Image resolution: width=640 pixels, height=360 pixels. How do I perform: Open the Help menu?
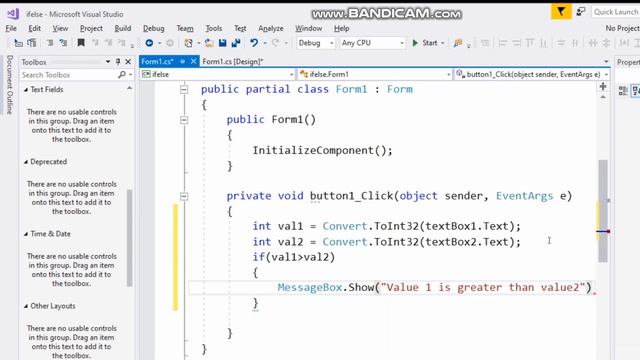341,28
